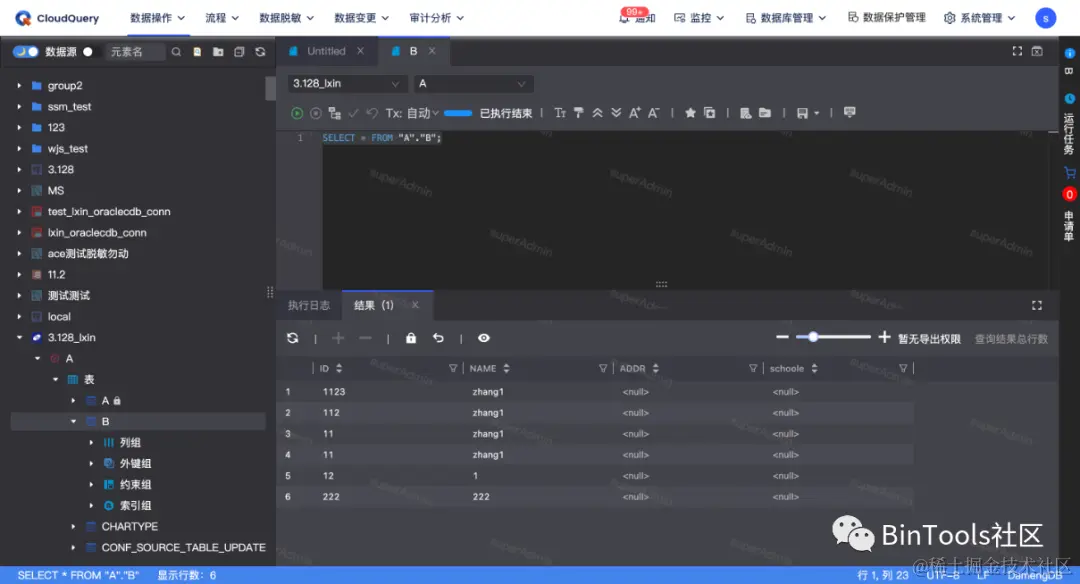The height and width of the screenshot is (584, 1080).
Task: Click the double down chevron icon
Action: [x=616, y=113]
